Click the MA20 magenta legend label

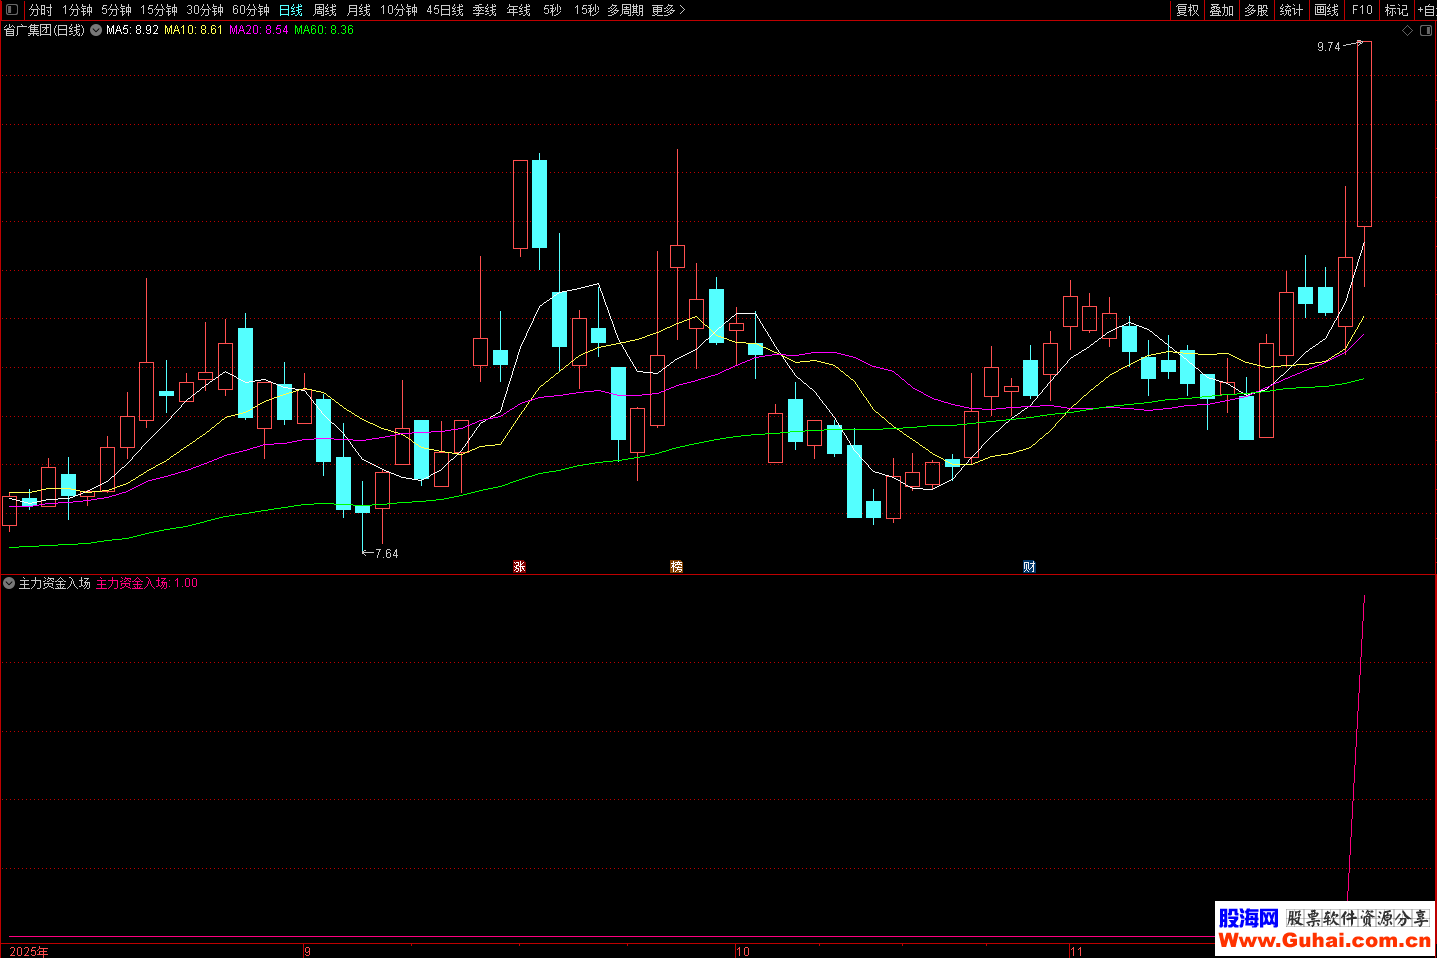(258, 30)
